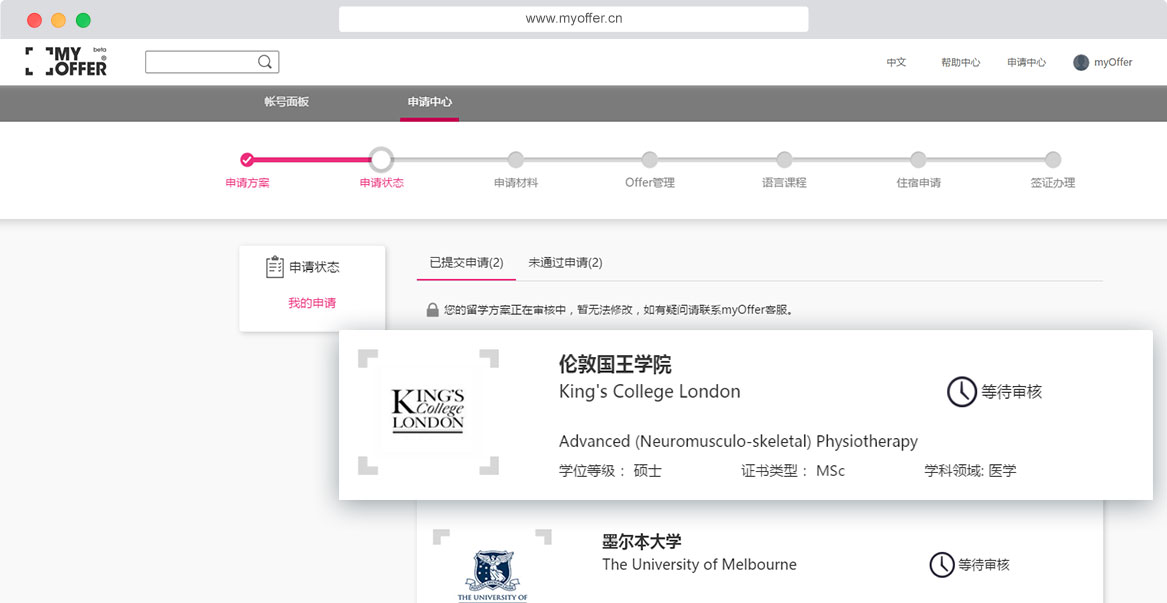Click the Offer管理 step label
Screen dimensions: 1167x603
tap(650, 183)
